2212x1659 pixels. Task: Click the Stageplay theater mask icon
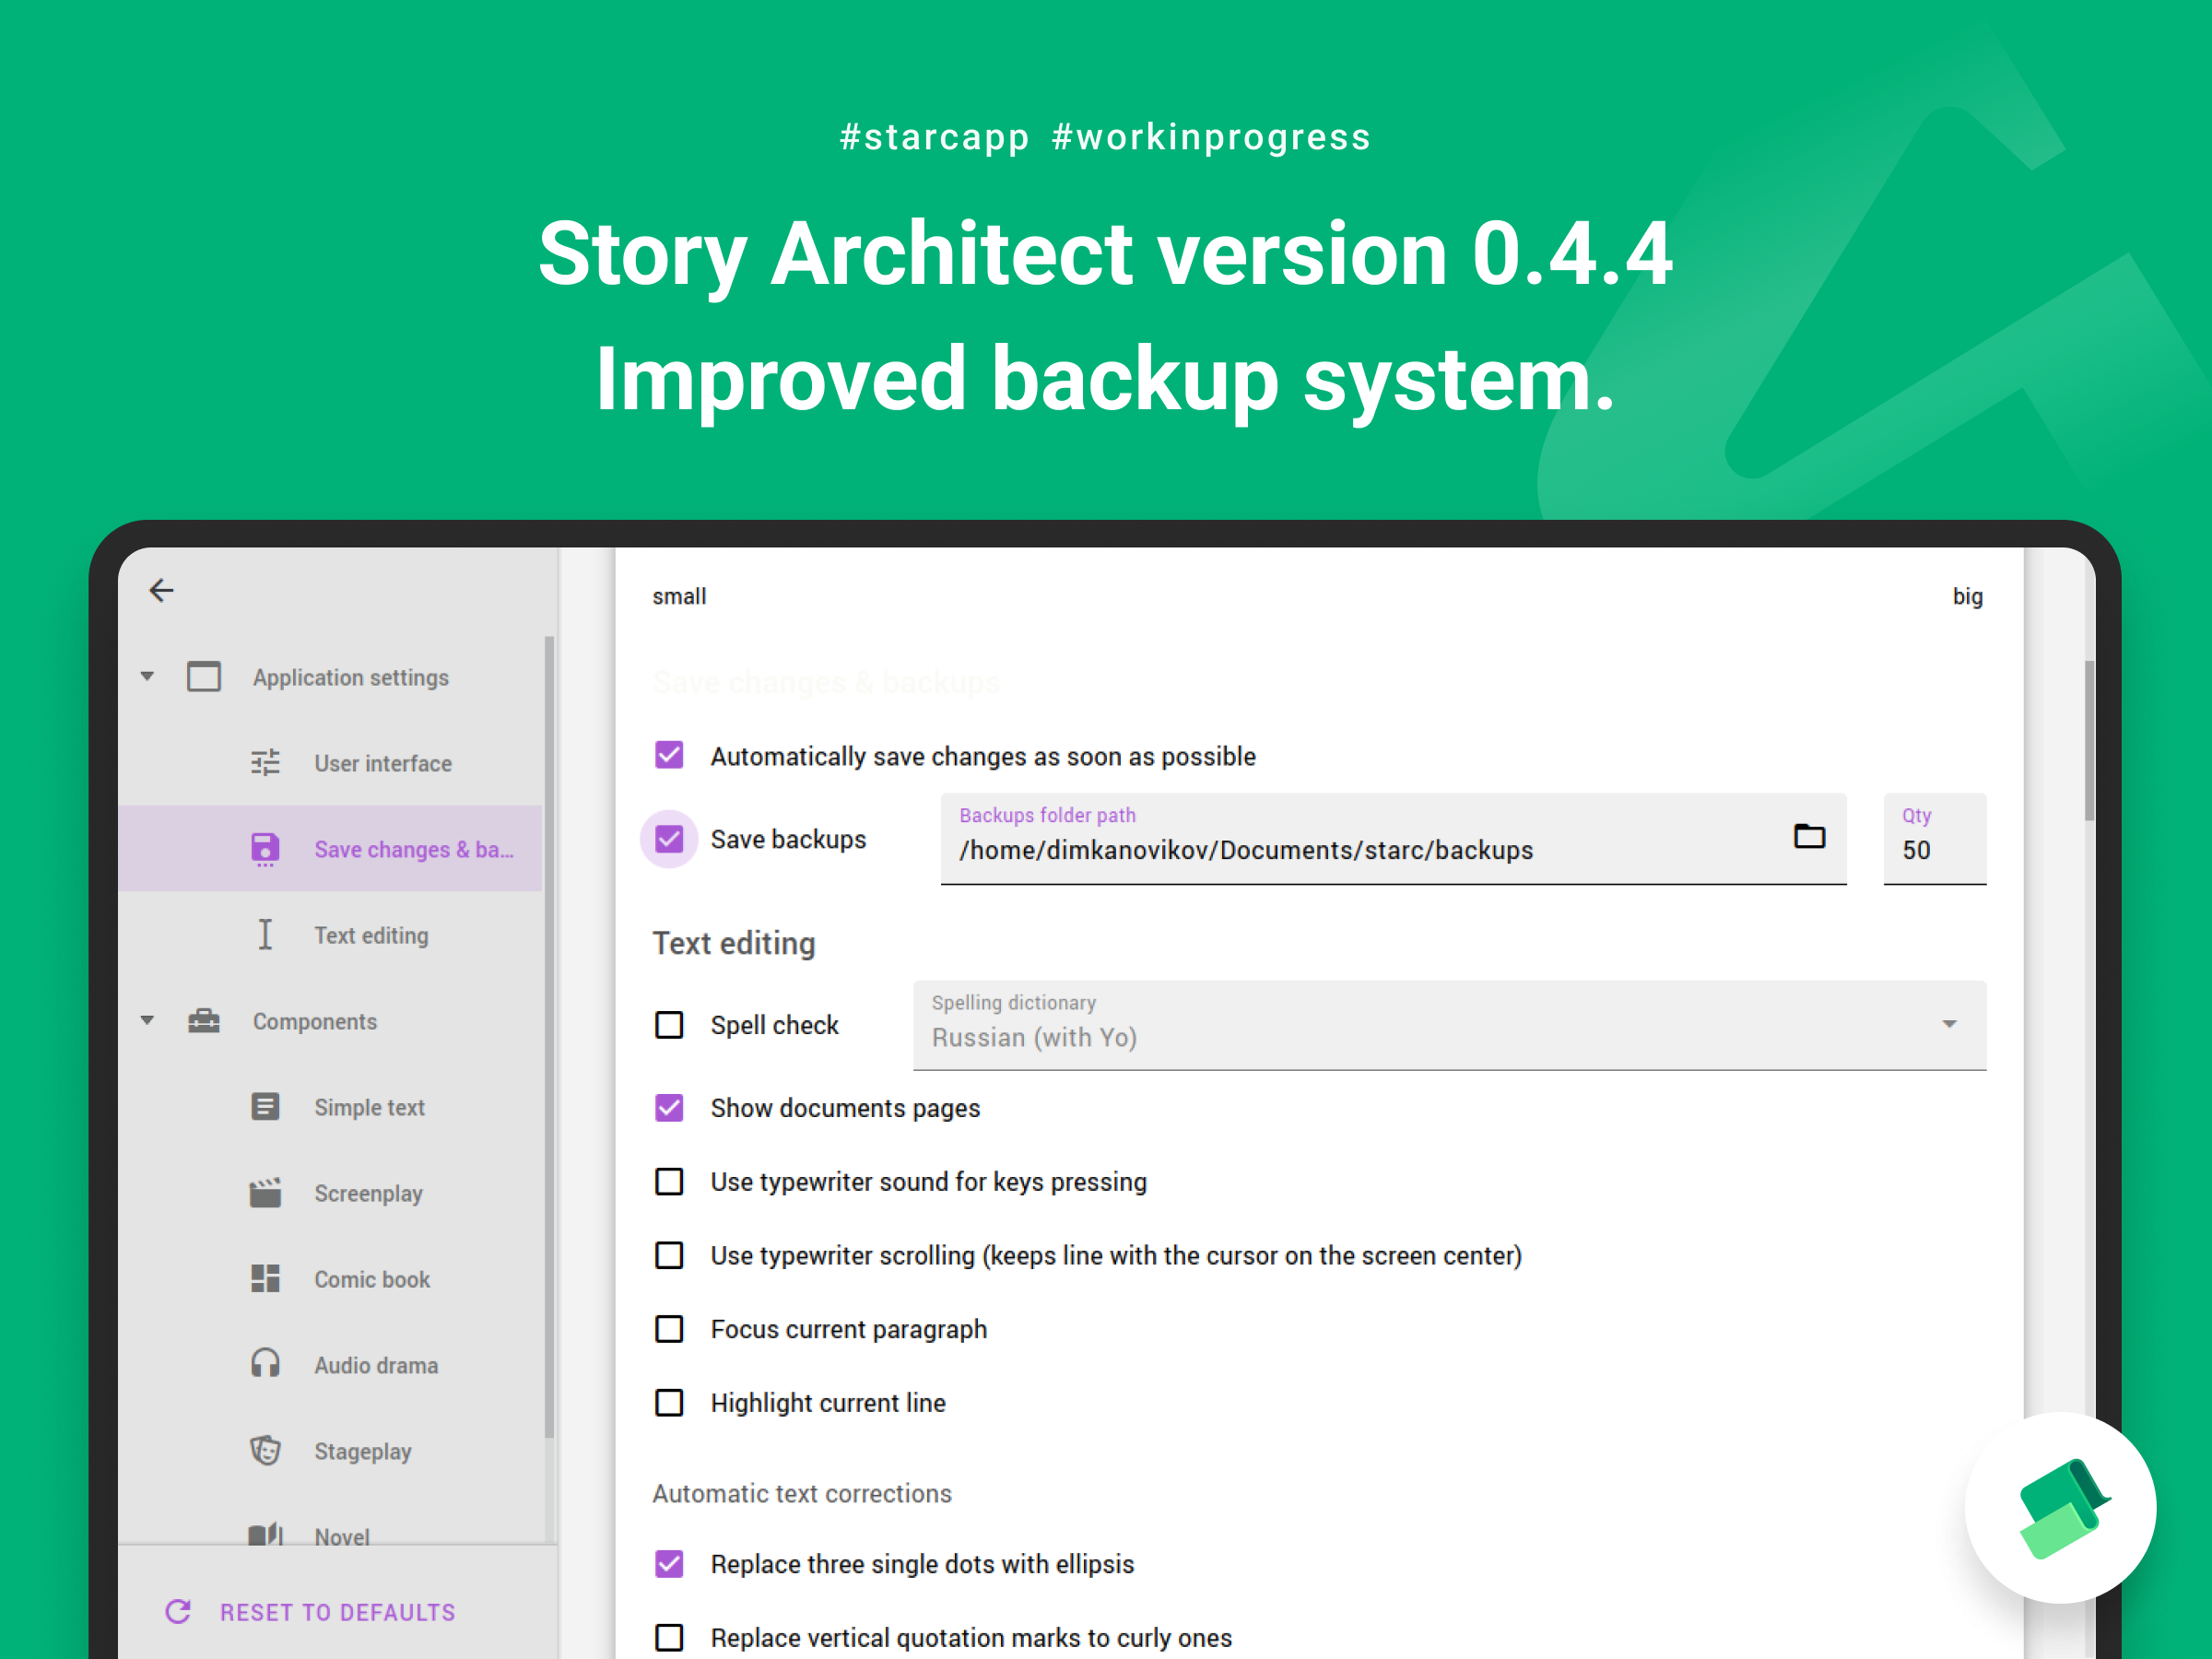(x=265, y=1451)
